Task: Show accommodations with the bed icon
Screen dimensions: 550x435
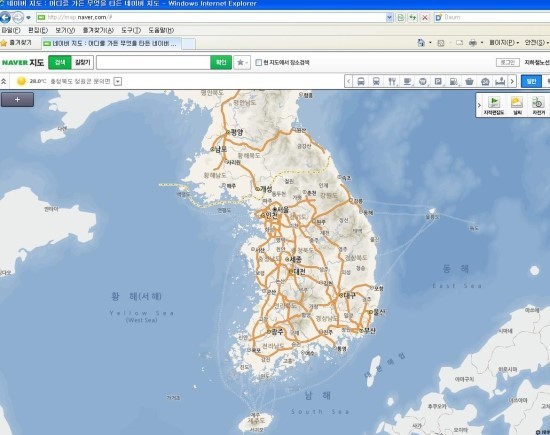Action: [500, 81]
